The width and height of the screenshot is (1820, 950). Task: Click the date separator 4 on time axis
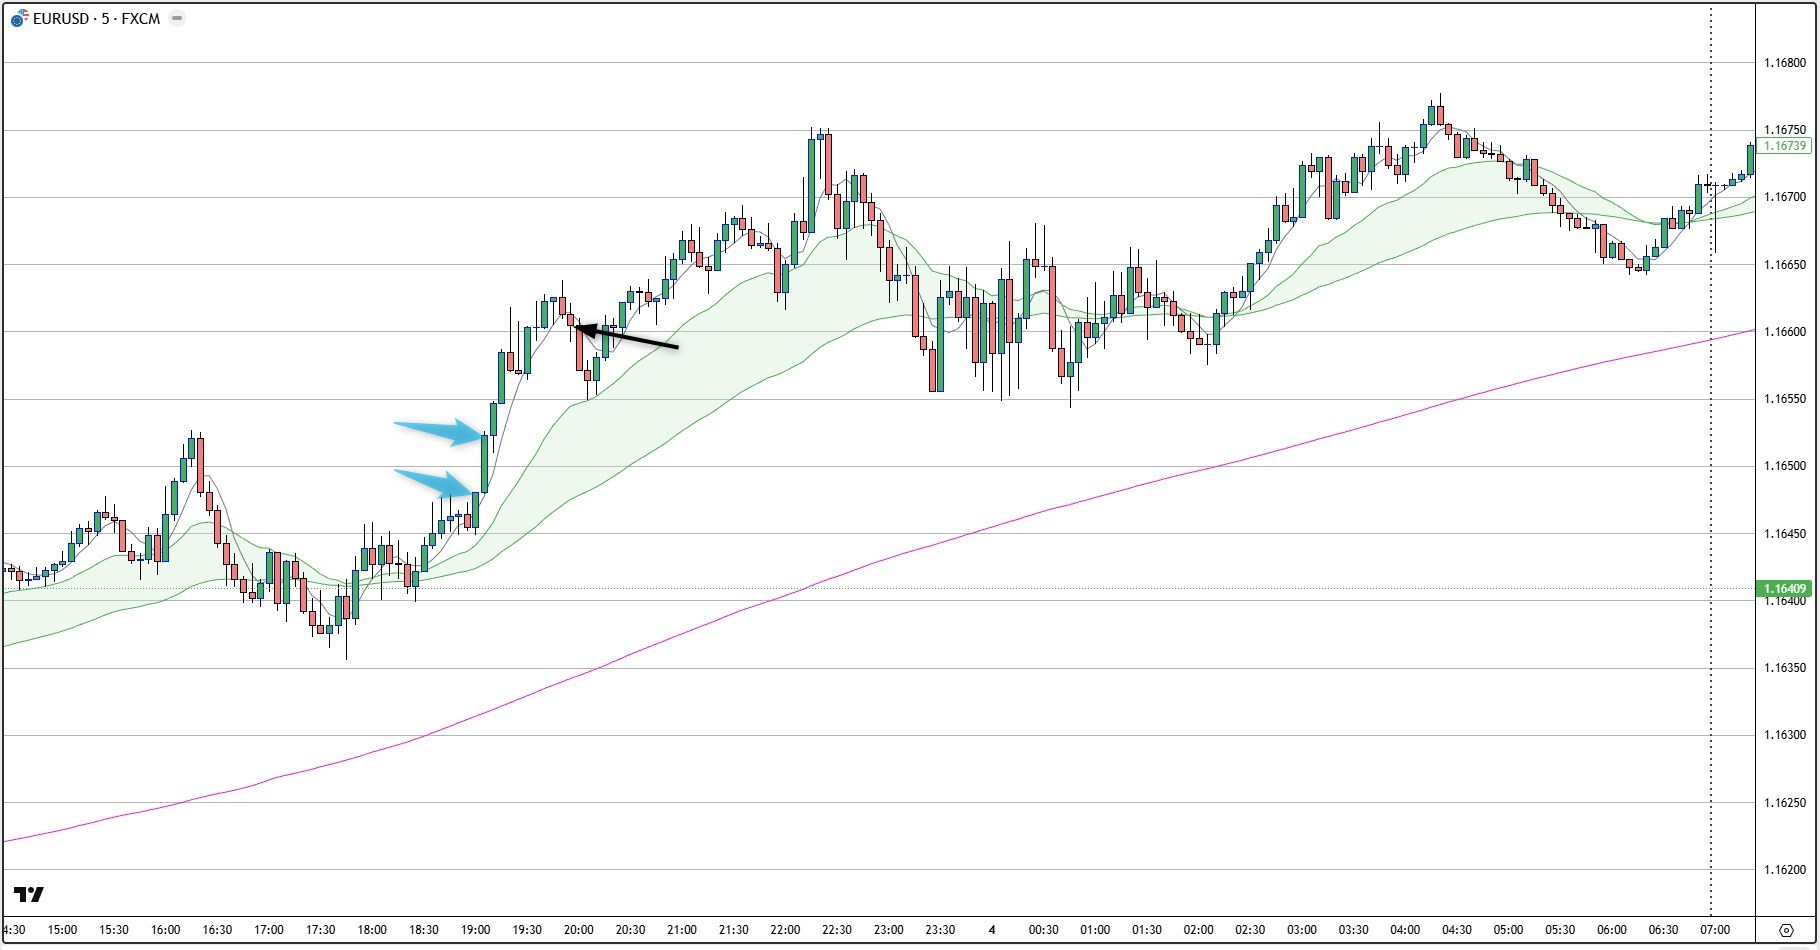pos(993,928)
